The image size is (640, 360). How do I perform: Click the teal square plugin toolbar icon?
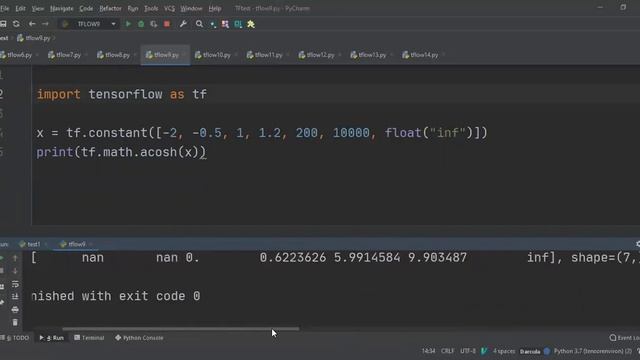point(238,24)
